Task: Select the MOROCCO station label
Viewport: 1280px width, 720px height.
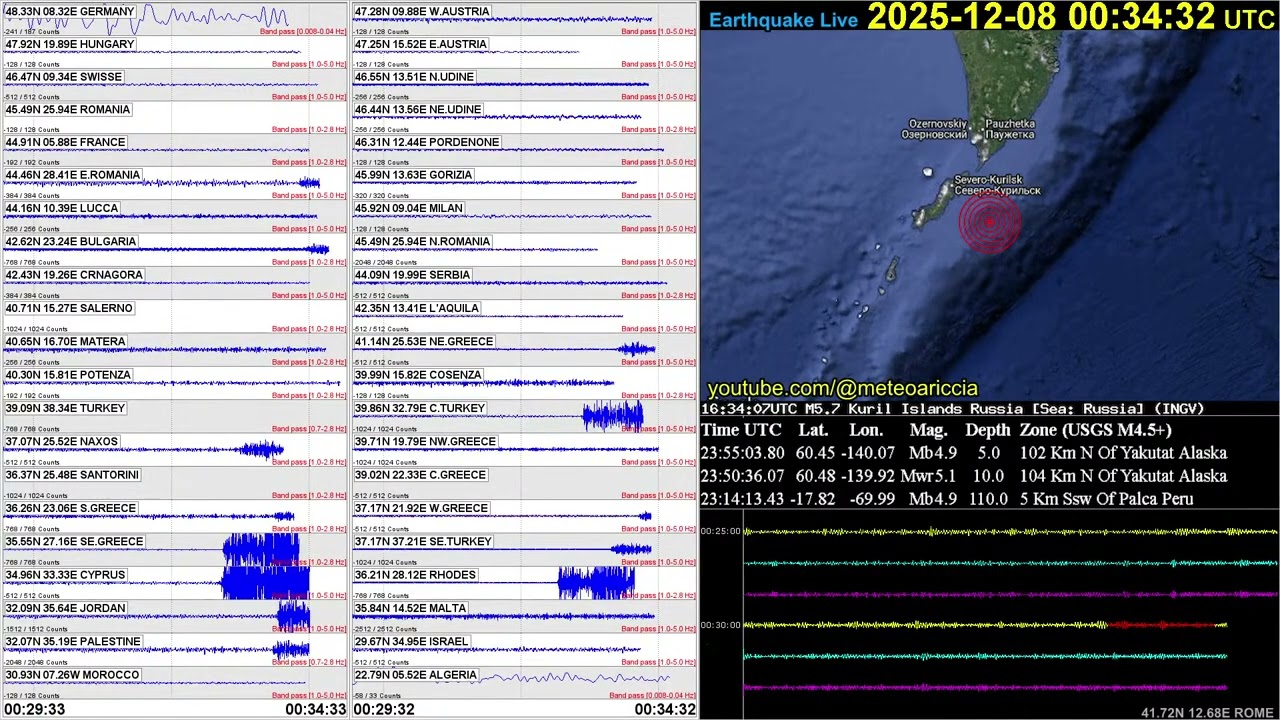Action: [72, 675]
